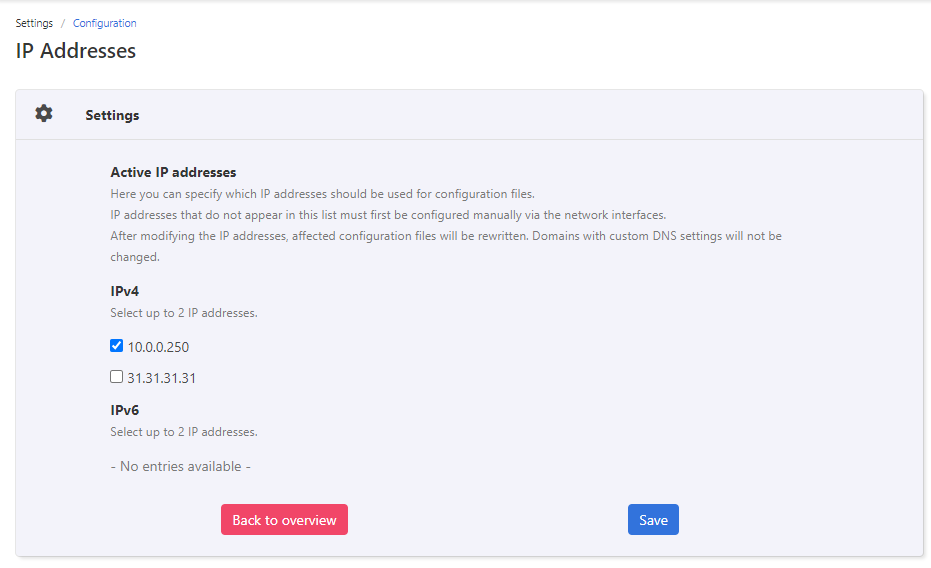
Task: Click the 31.31.31.31 address label text
Action: (x=162, y=379)
